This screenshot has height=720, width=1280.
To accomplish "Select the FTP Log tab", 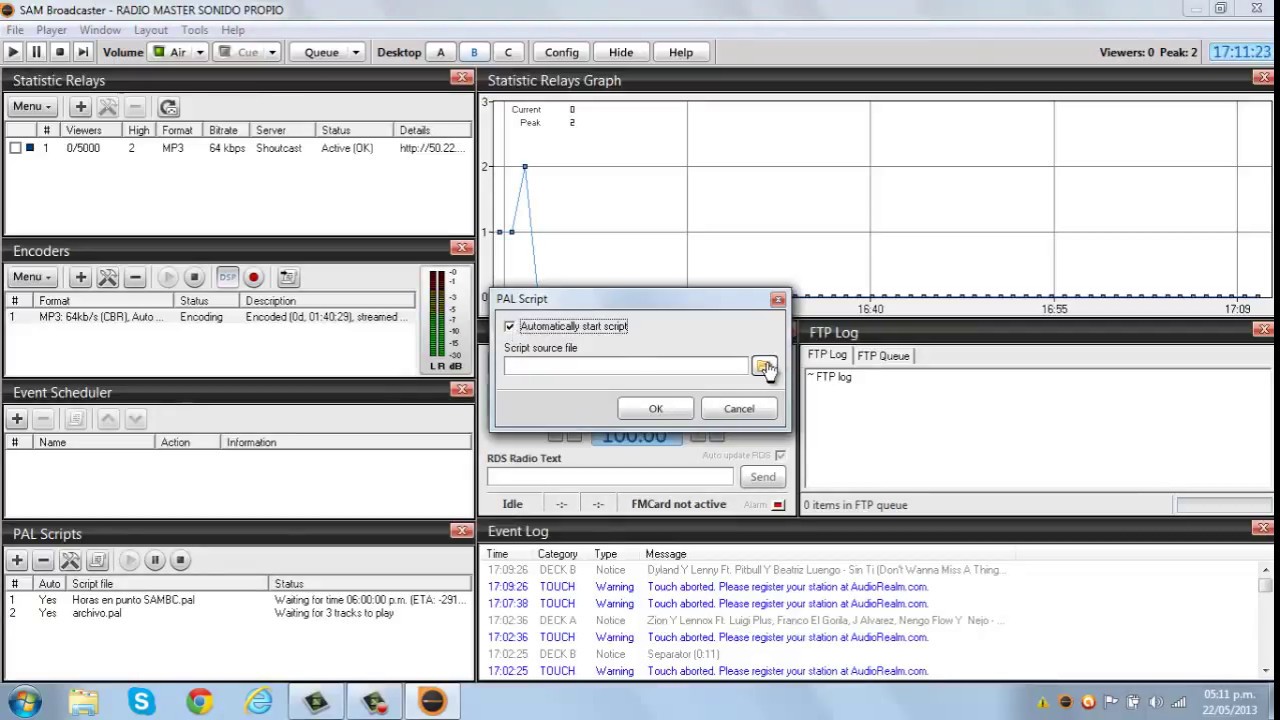I will 827,355.
